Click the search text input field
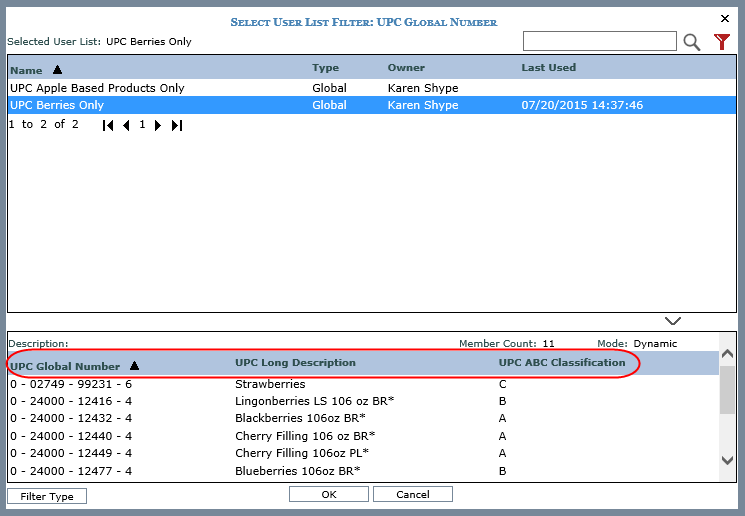Image resolution: width=745 pixels, height=516 pixels. 600,41
